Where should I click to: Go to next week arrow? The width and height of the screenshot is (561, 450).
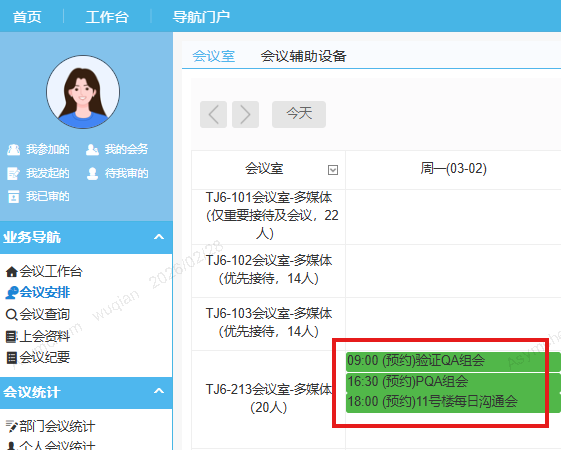click(x=245, y=114)
